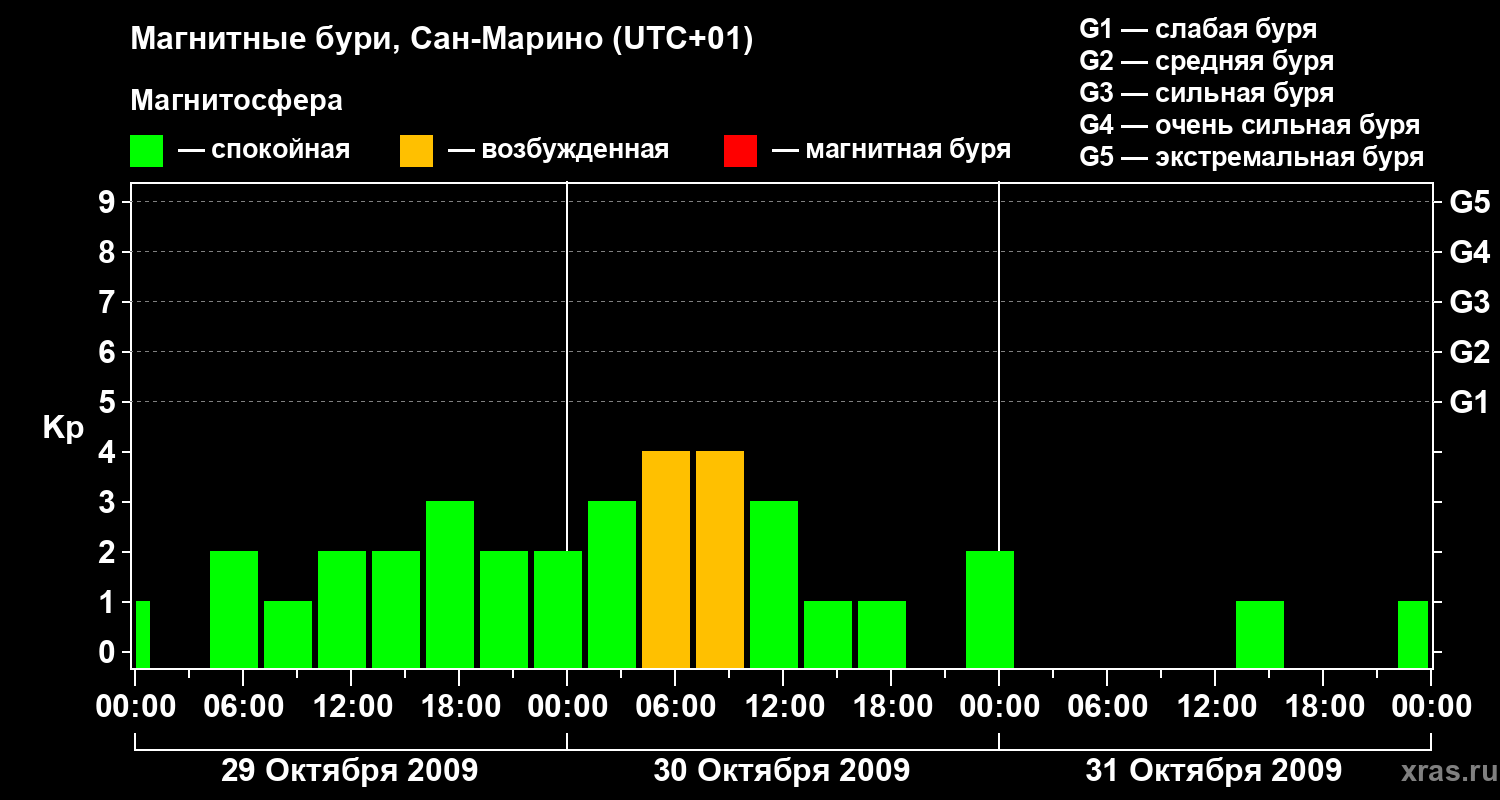
Task: Select legend line 'G1 — слабая буря'
Action: point(1198,29)
